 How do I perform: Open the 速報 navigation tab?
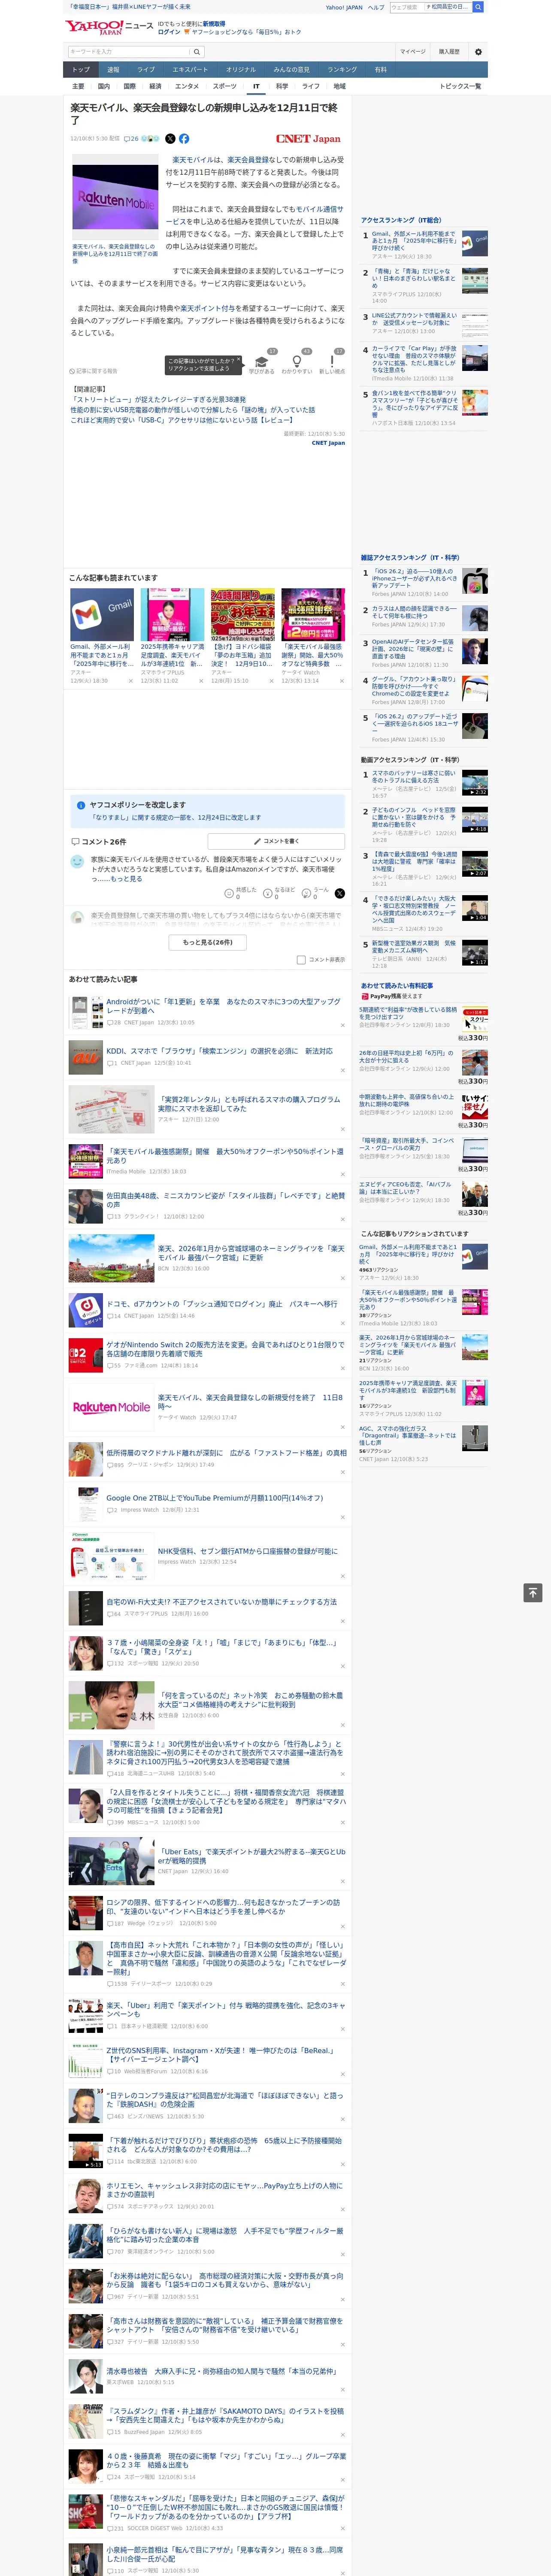point(113,70)
